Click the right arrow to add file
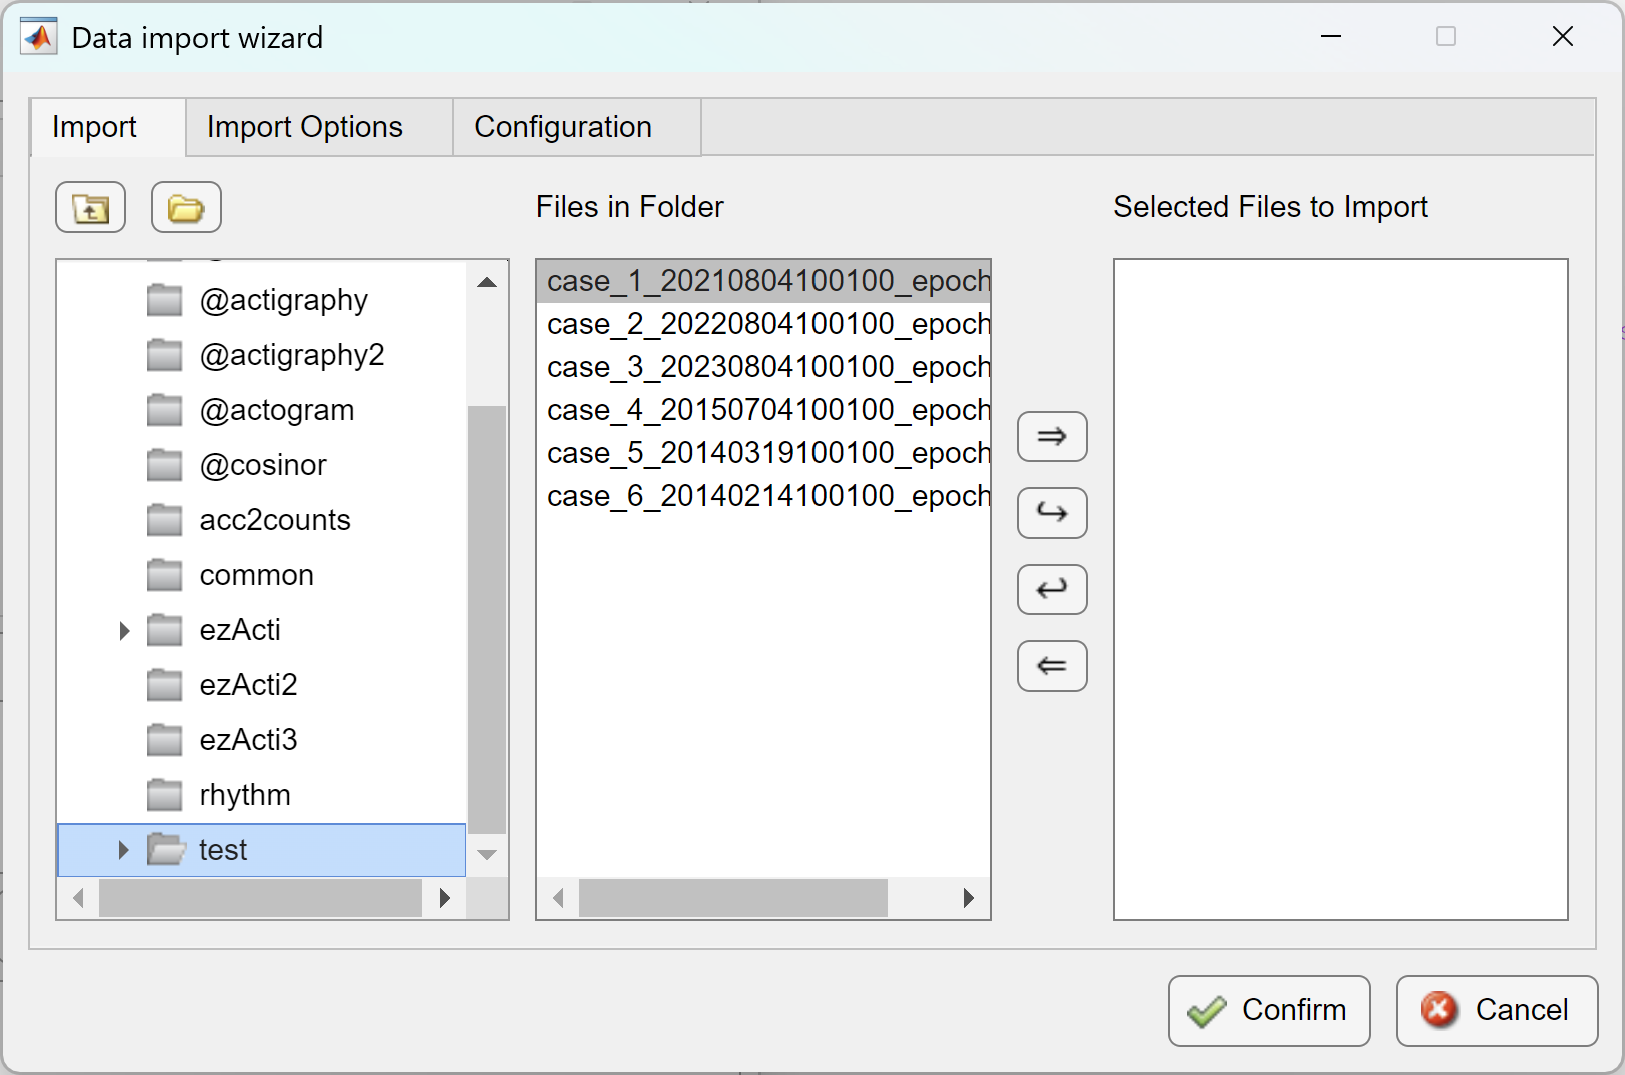The width and height of the screenshot is (1625, 1075). 1051,437
